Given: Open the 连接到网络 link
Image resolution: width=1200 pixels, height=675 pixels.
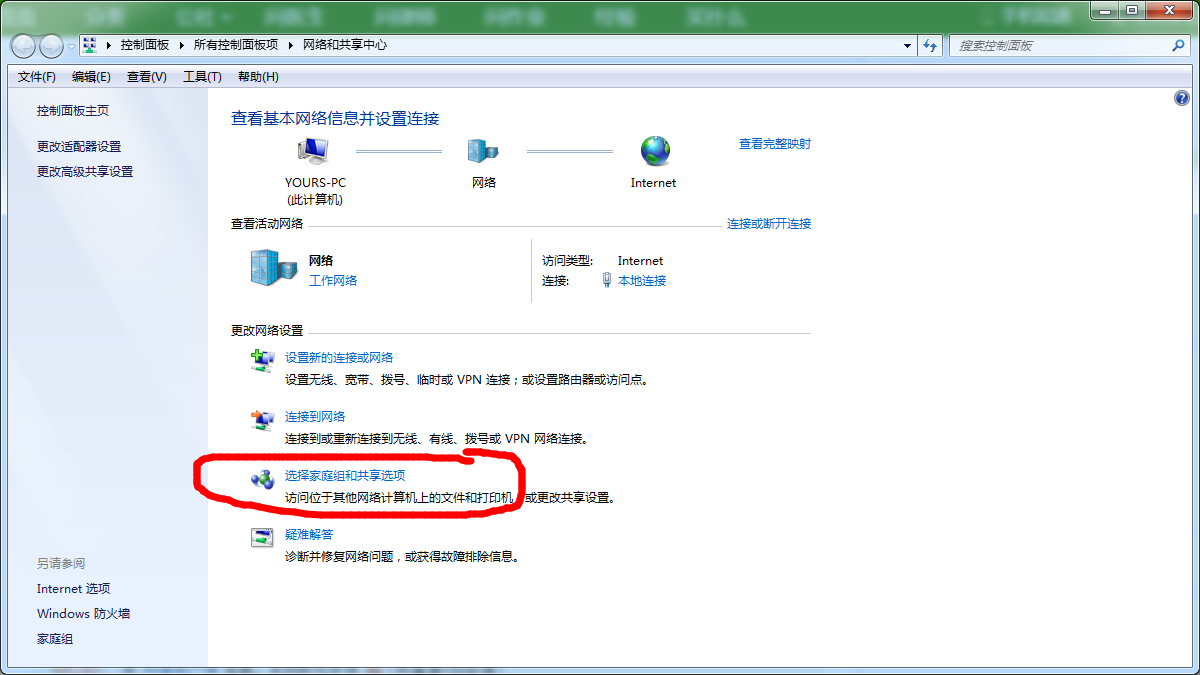Looking at the screenshot, I should click(315, 417).
